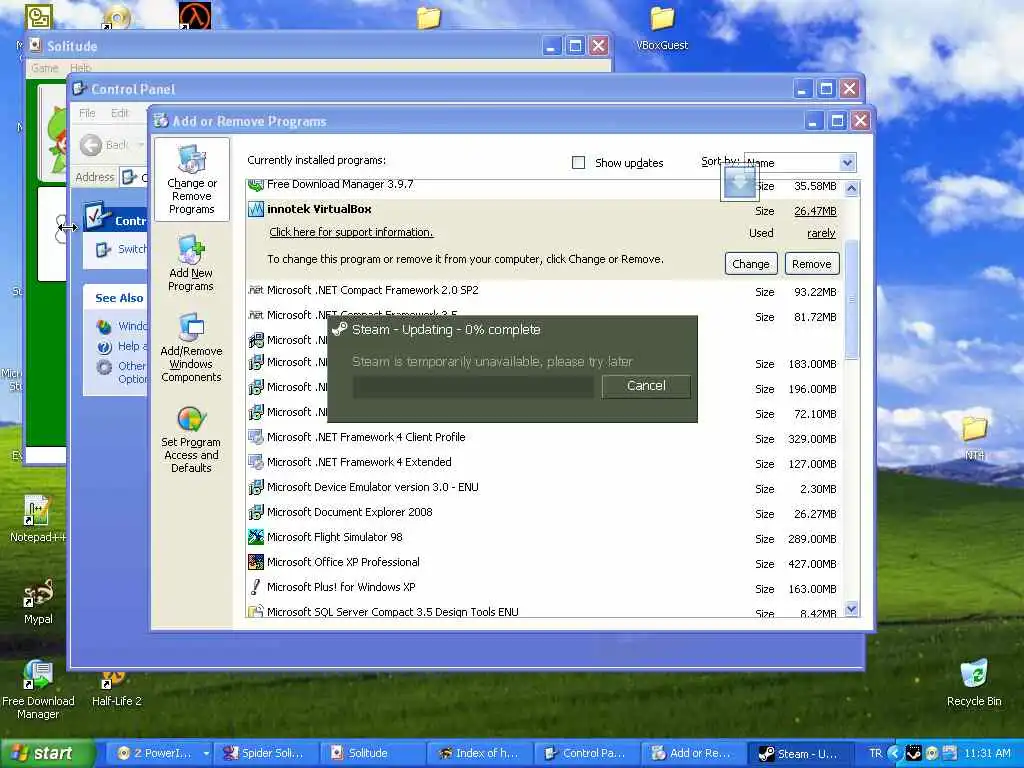Switch to Index of taskbar item
1024x768 pixels.
pos(481,753)
